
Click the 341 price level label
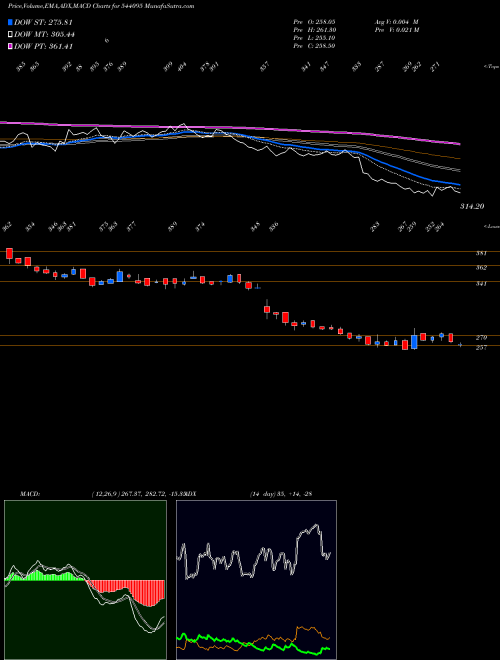[x=481, y=284]
